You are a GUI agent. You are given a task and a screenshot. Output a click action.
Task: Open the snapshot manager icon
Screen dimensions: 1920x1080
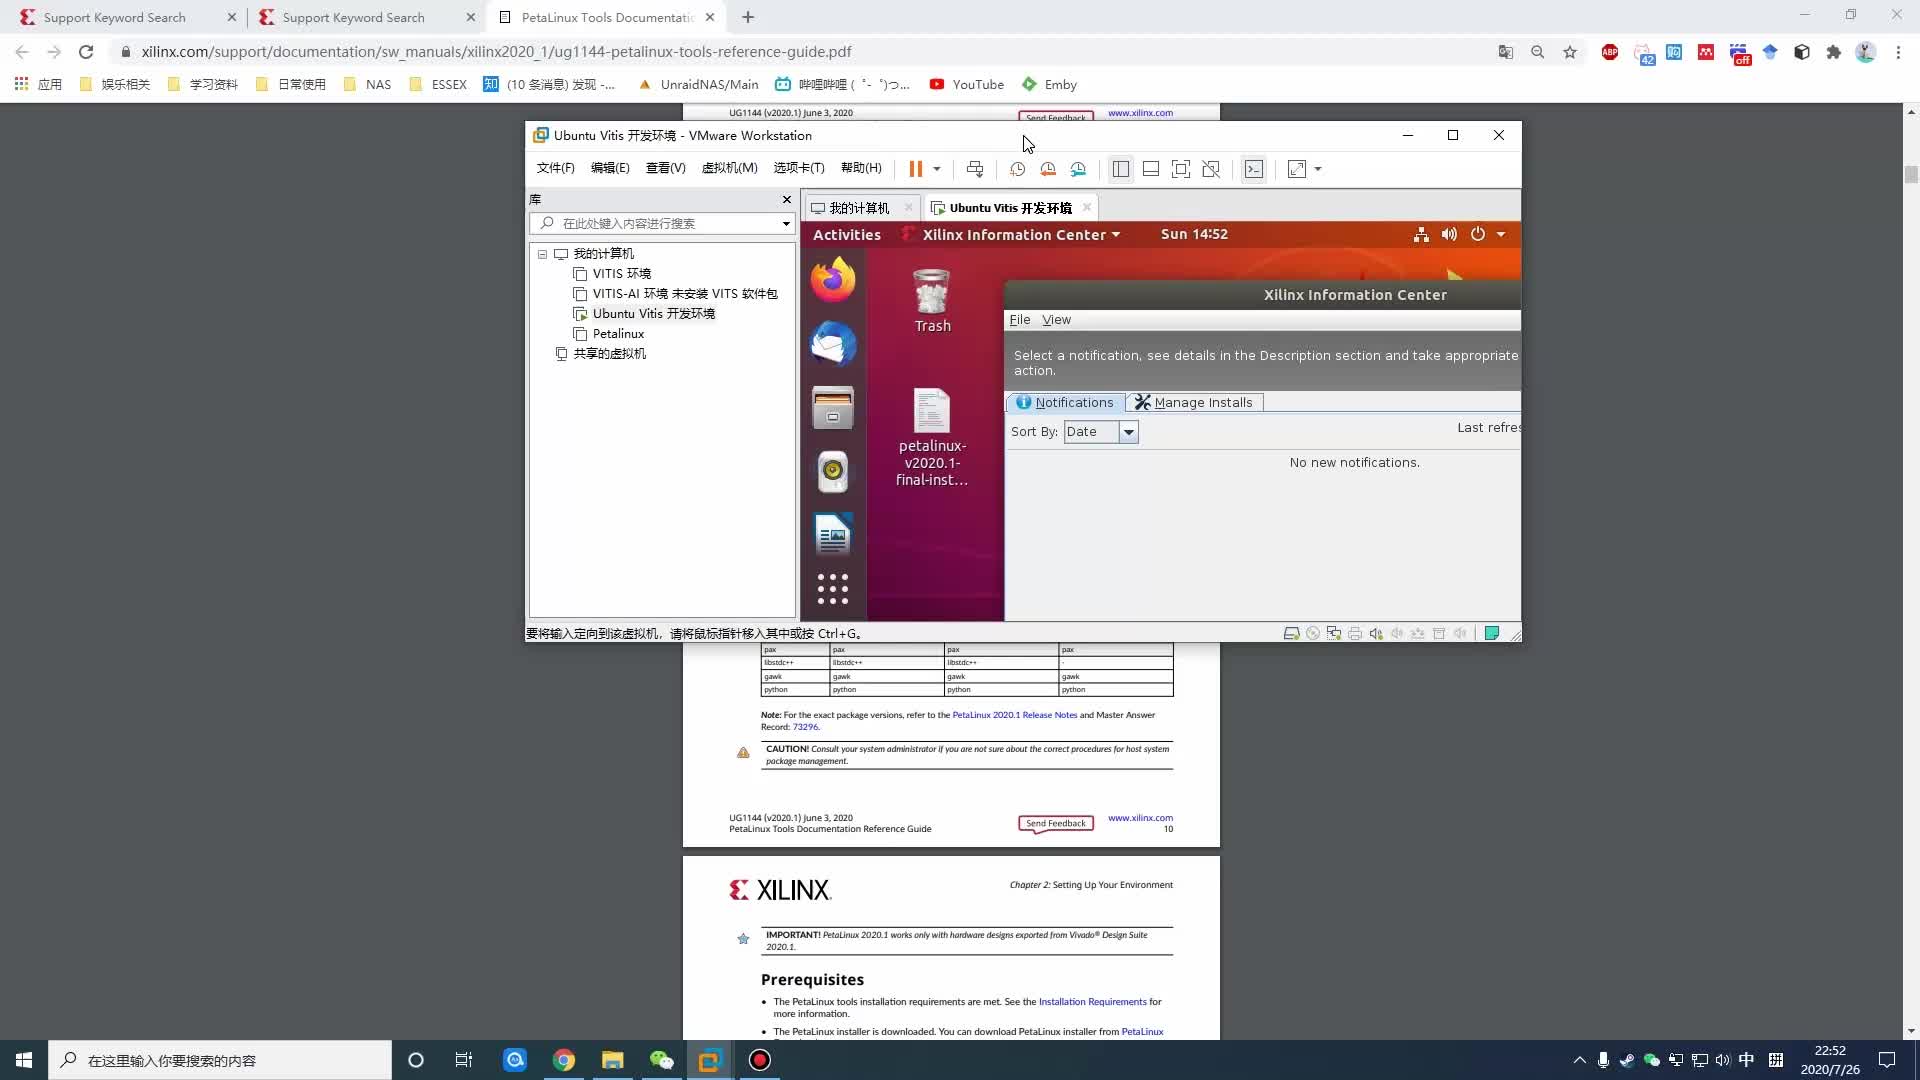[x=1078, y=169]
